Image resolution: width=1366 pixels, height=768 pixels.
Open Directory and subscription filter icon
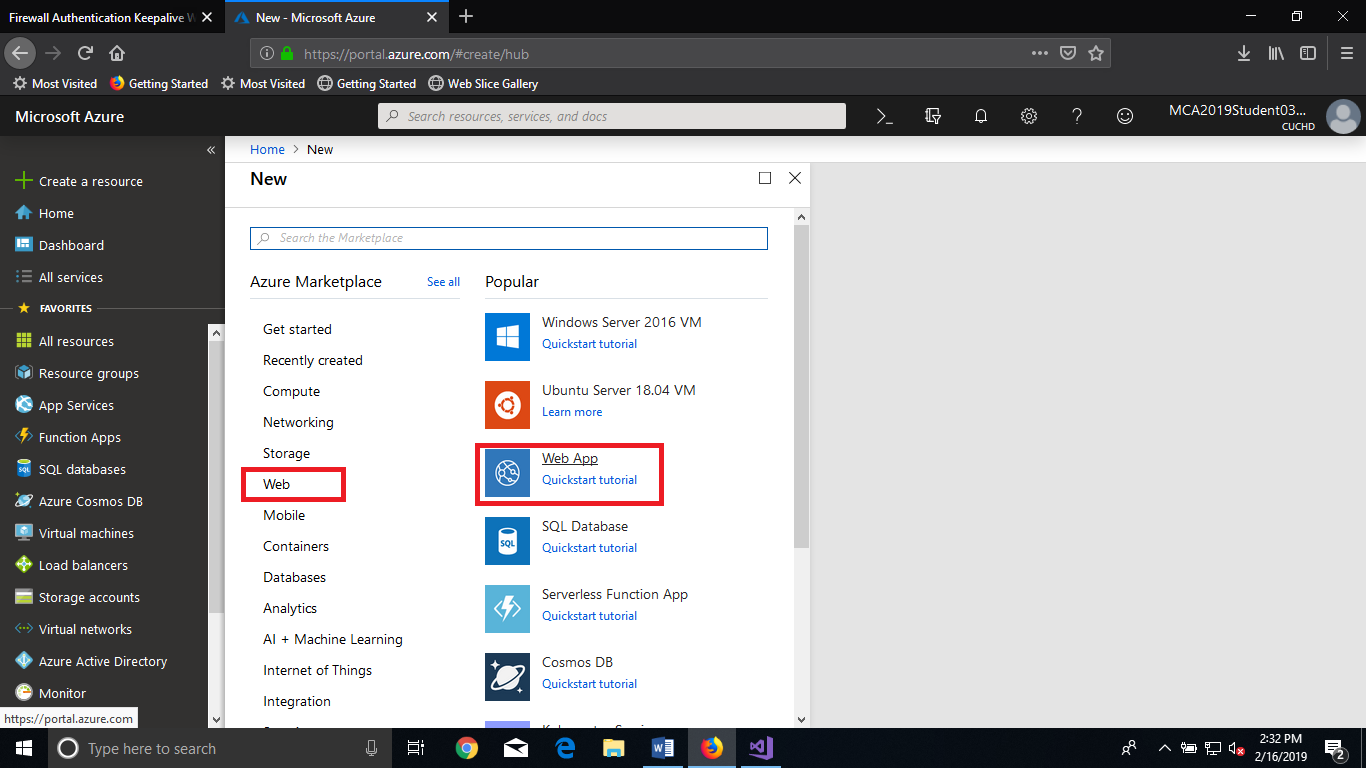pos(933,116)
